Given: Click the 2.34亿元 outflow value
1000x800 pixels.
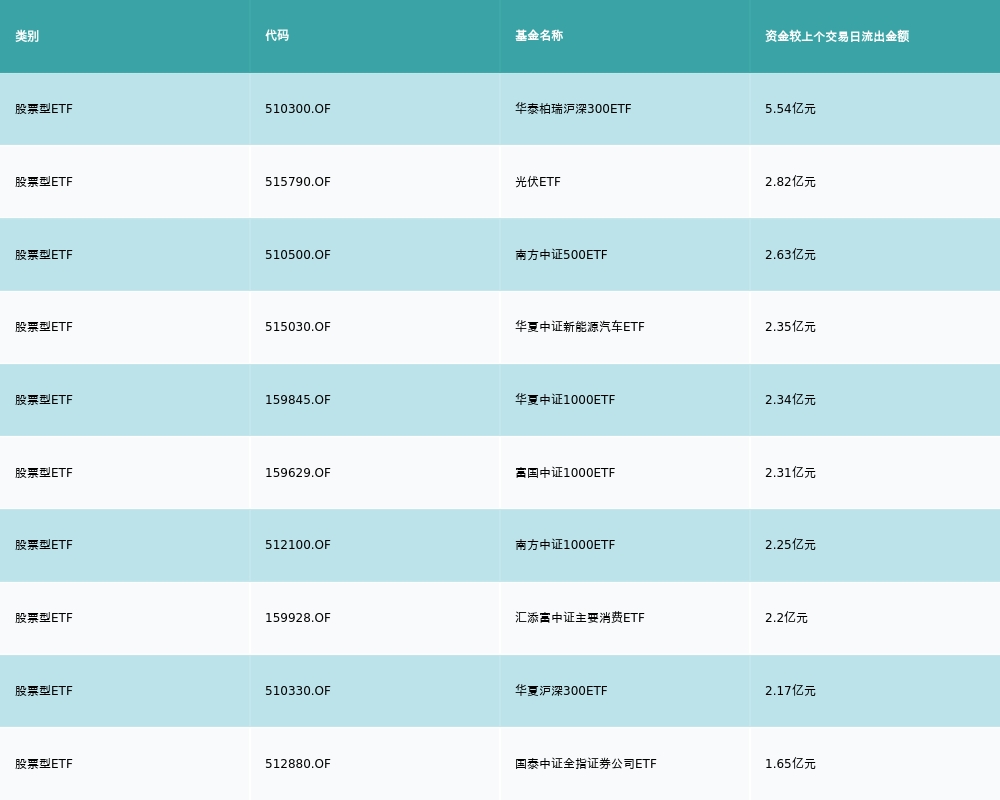Looking at the screenshot, I should 790,399.
